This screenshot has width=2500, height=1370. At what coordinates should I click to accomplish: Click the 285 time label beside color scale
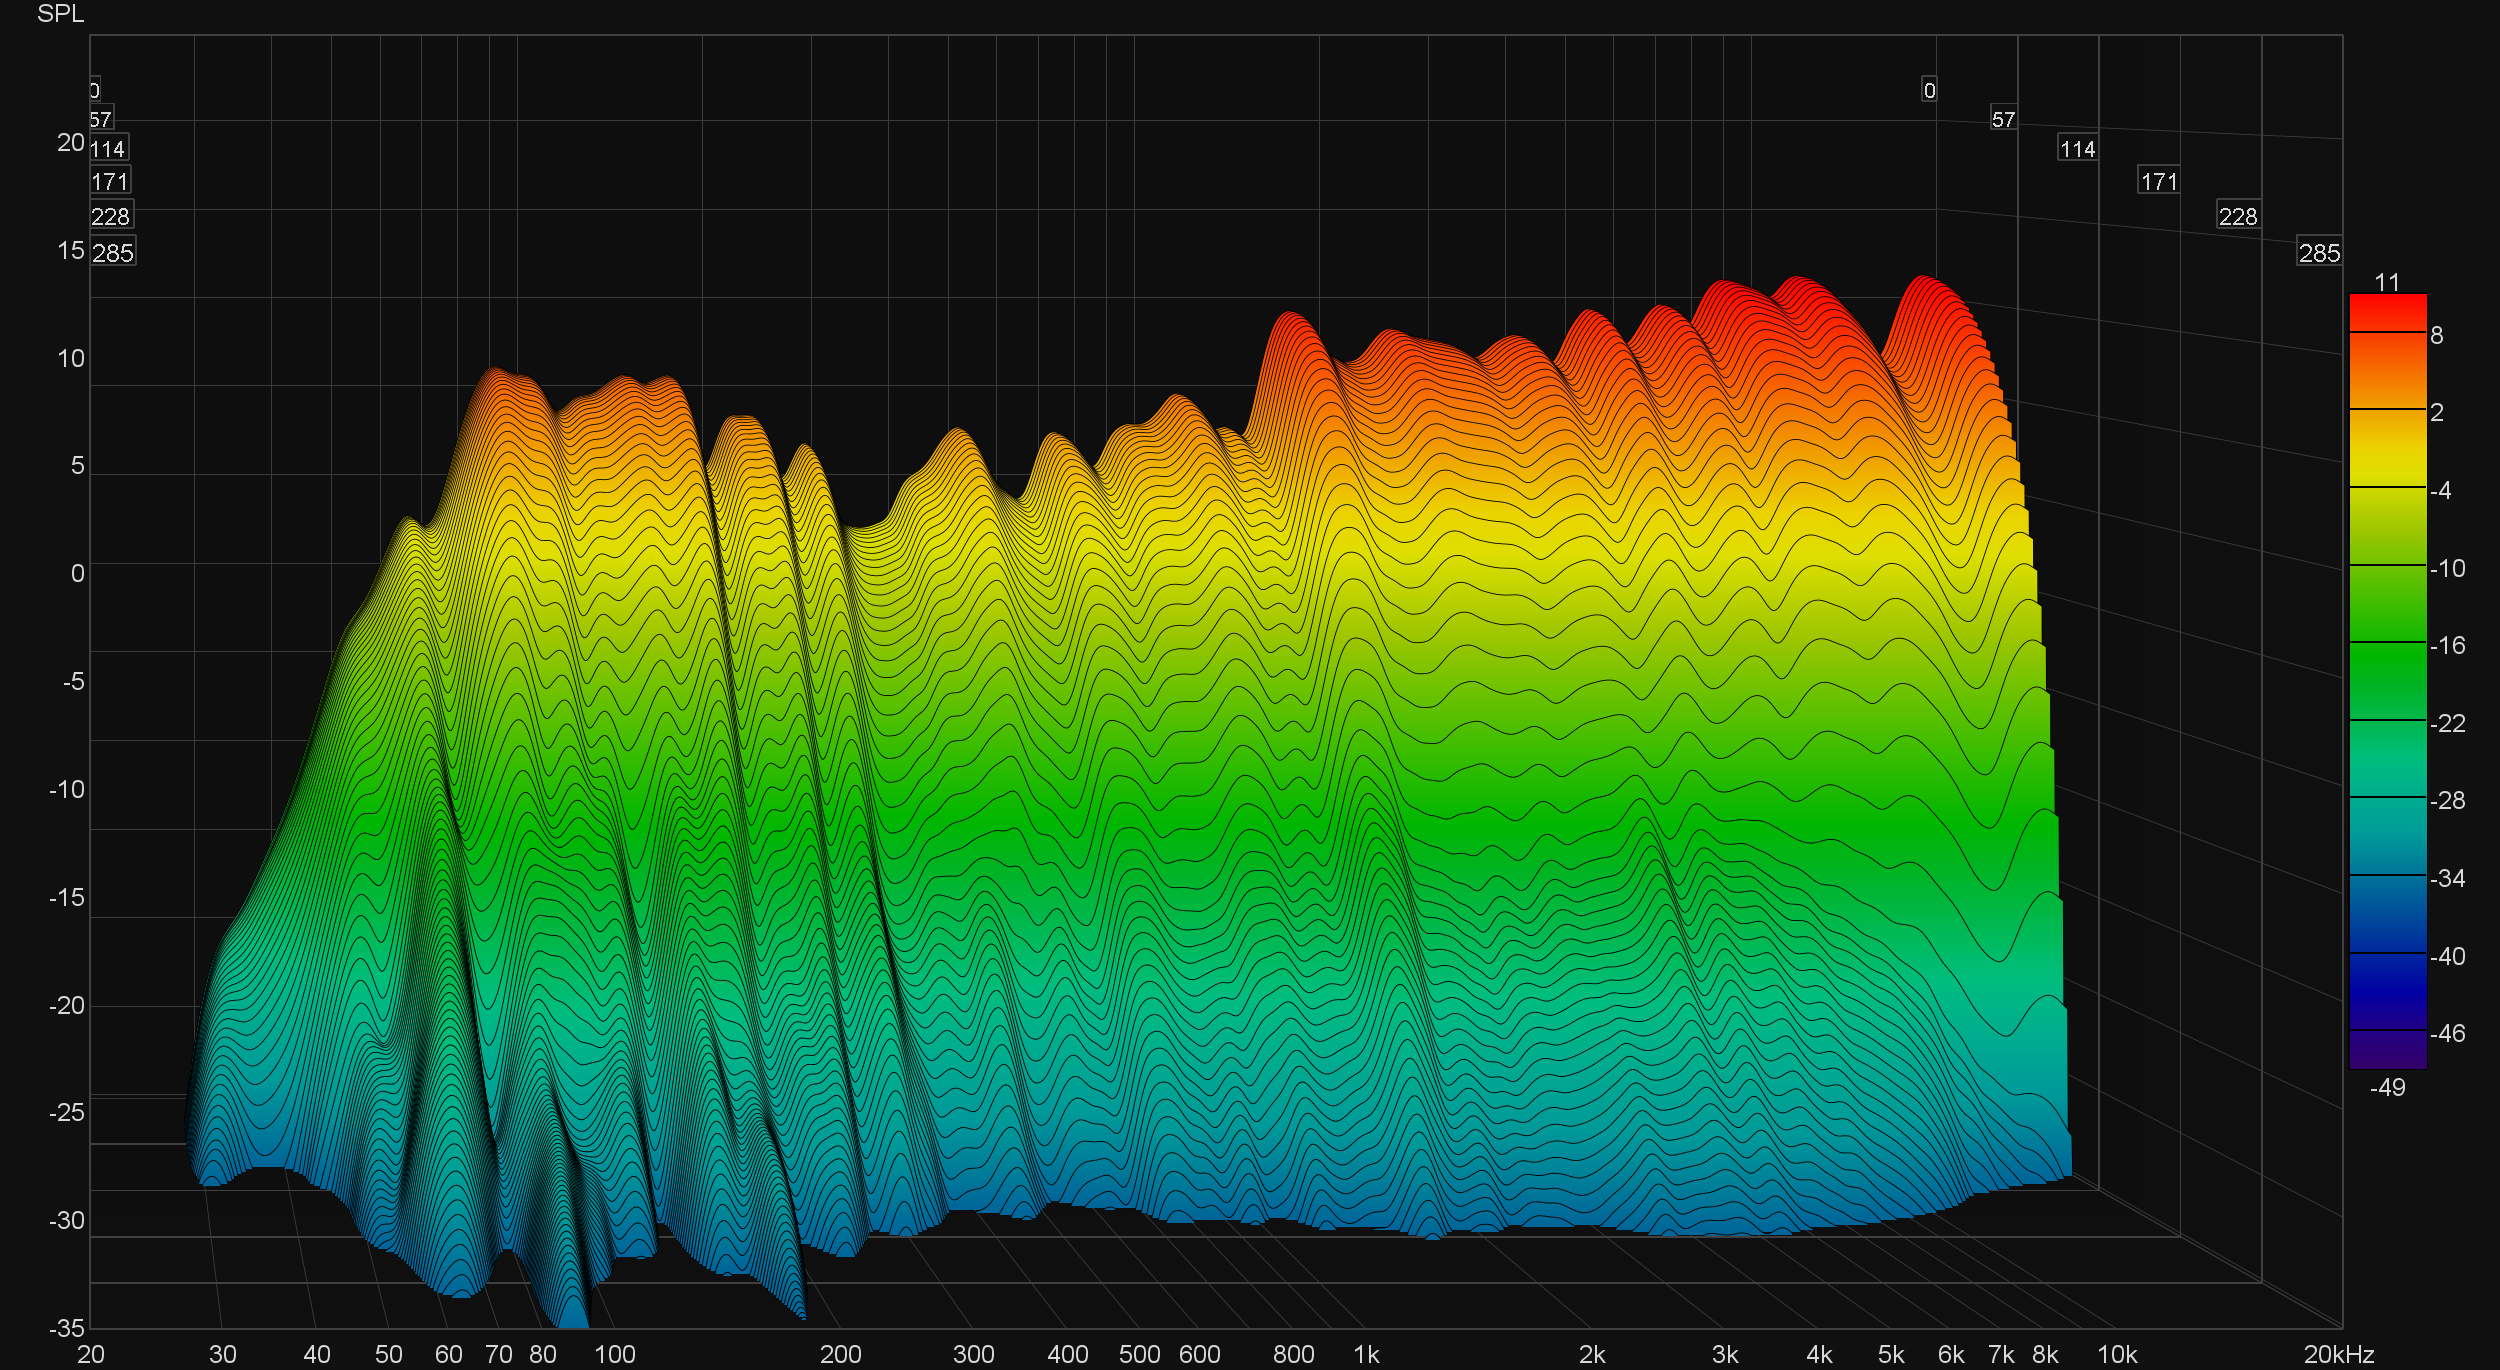point(2319,253)
